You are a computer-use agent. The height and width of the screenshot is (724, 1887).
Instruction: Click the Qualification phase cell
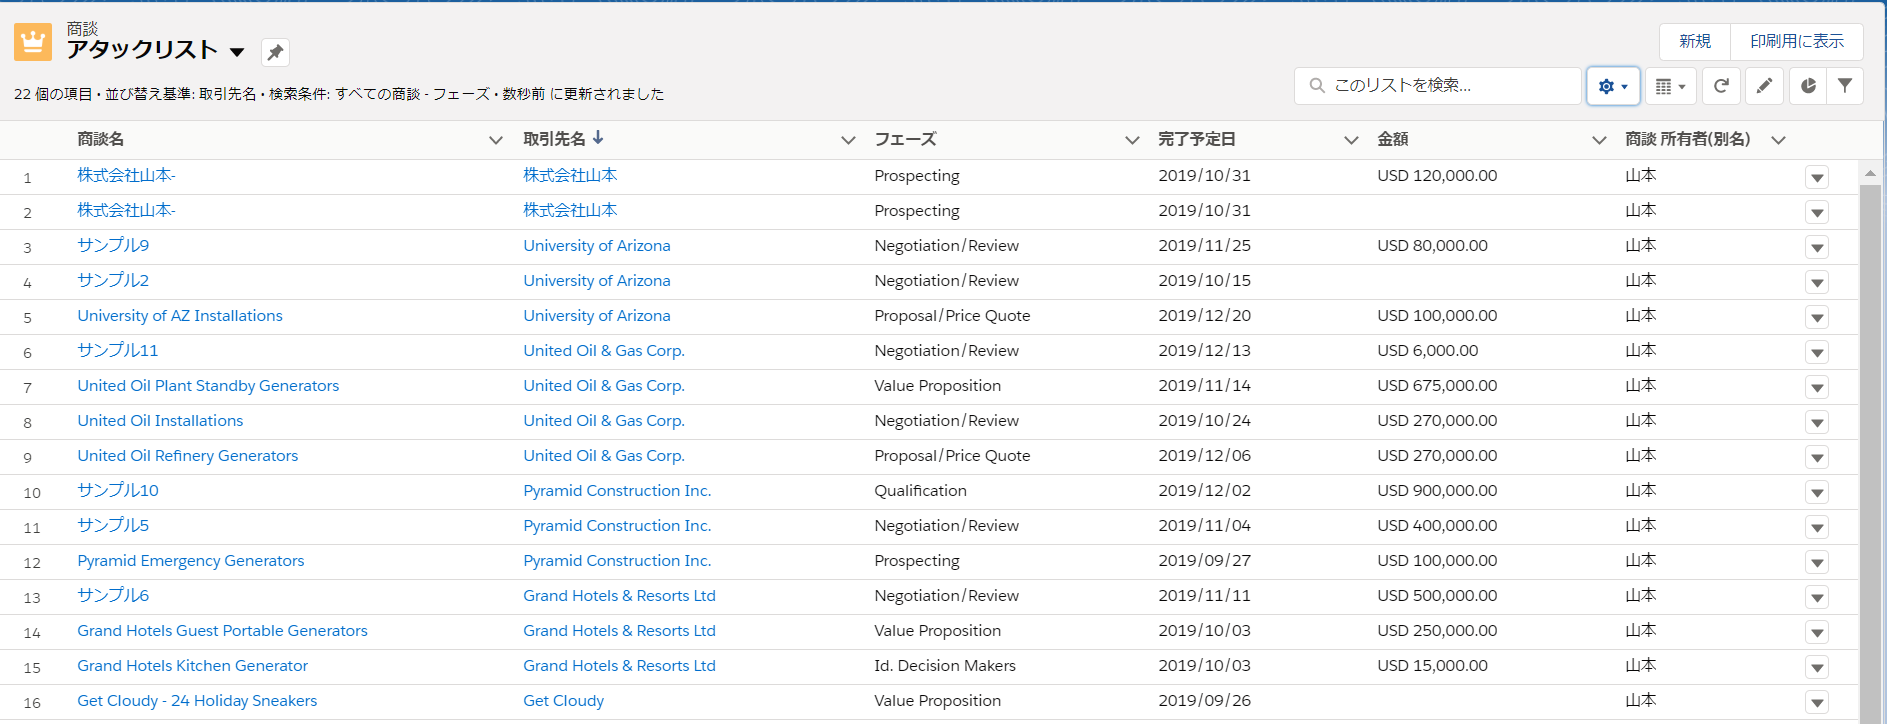tap(920, 490)
